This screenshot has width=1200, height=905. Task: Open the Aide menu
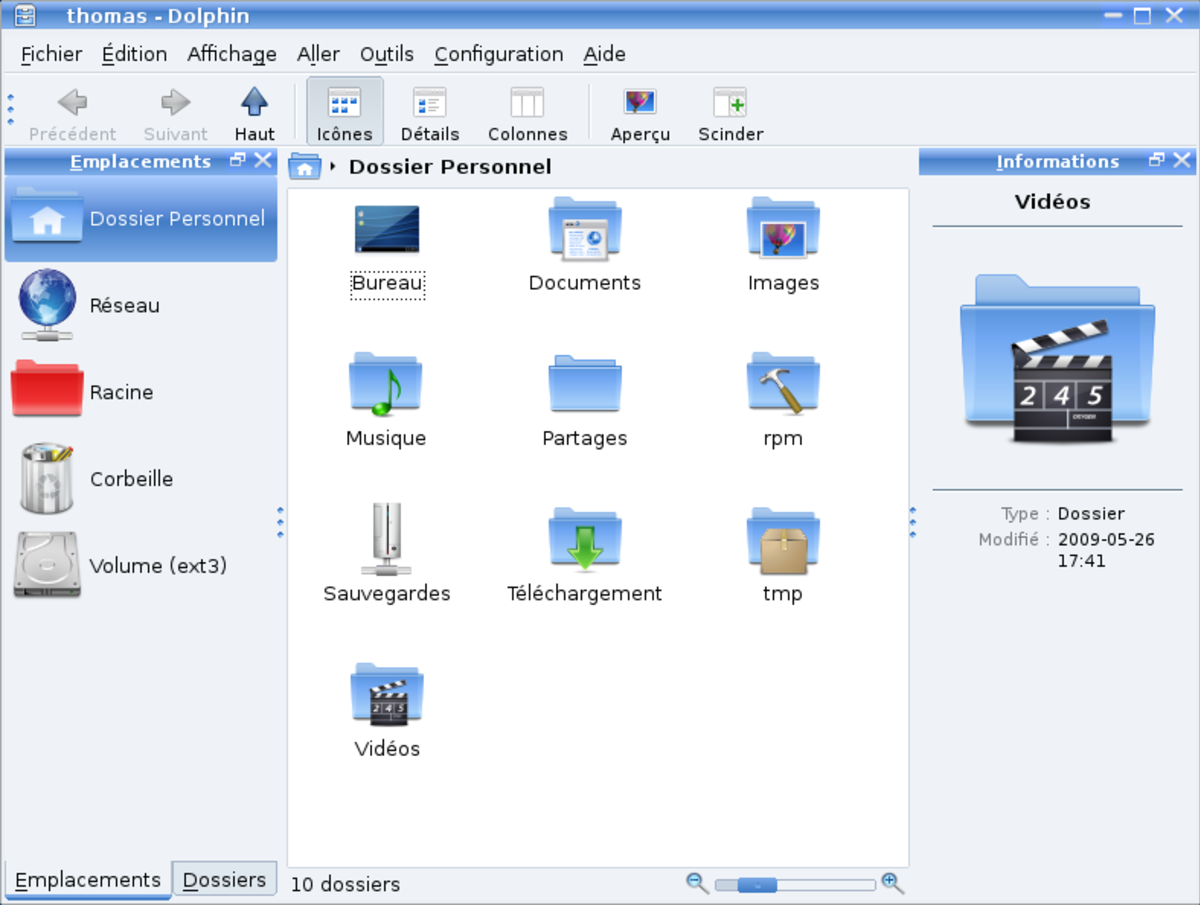[605, 54]
